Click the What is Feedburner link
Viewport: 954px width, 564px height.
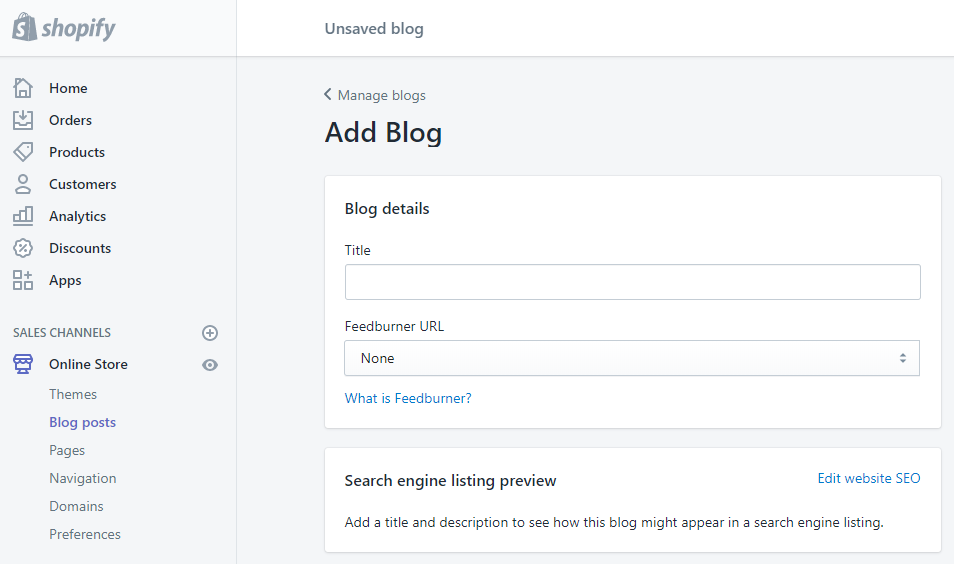(x=408, y=398)
